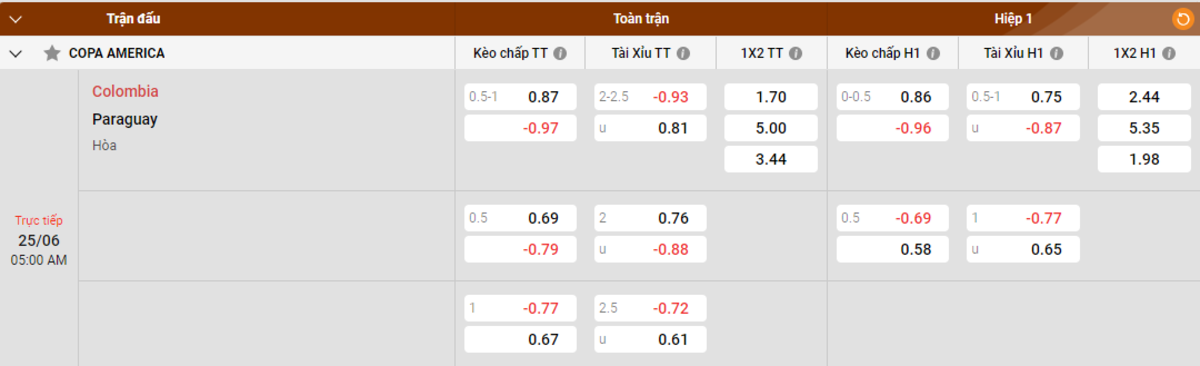1200x366 pixels.
Task: Pick 1X2 TT odds 1.70
Action: pos(771,97)
